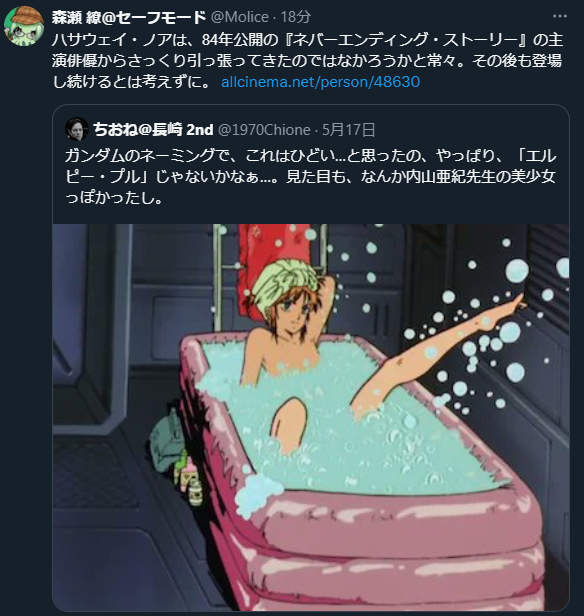Click the quoted tweet author's small avatar

pos(77,129)
